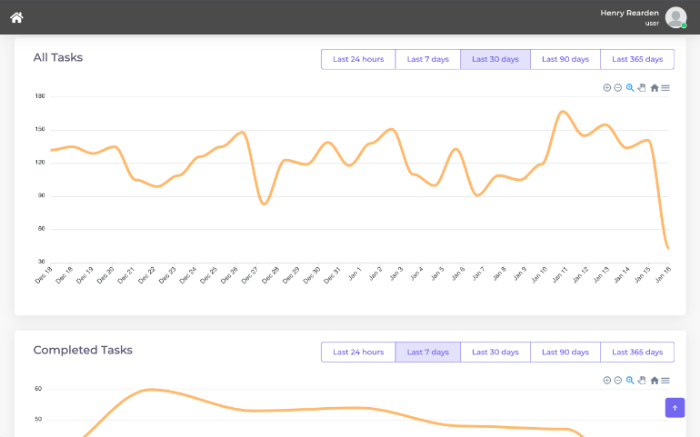Switch All Tasks to Last 365 days
700x437 pixels.
637,59
